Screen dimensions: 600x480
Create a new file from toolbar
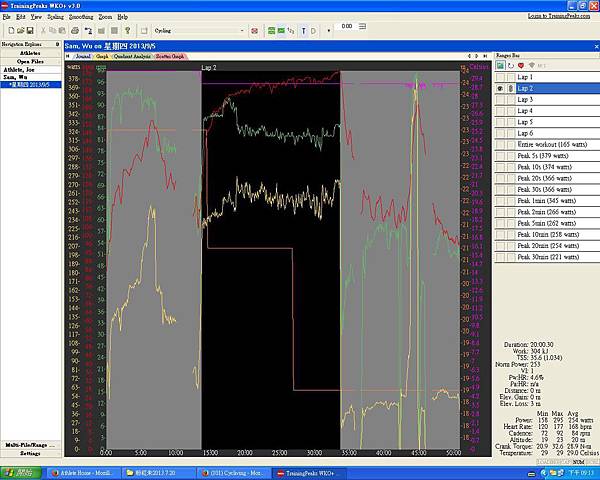pos(11,31)
